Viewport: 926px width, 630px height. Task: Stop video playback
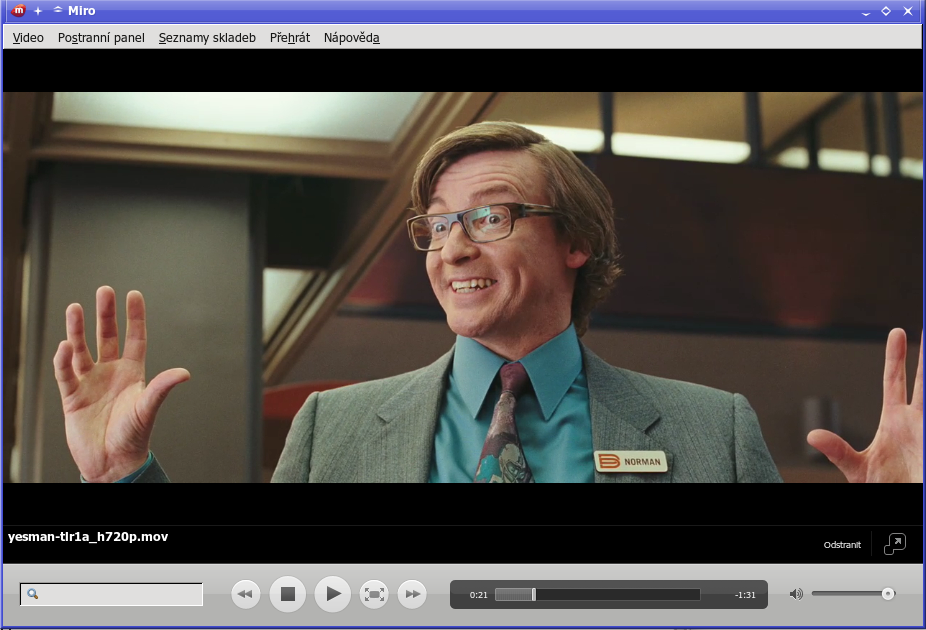pyautogui.click(x=288, y=594)
